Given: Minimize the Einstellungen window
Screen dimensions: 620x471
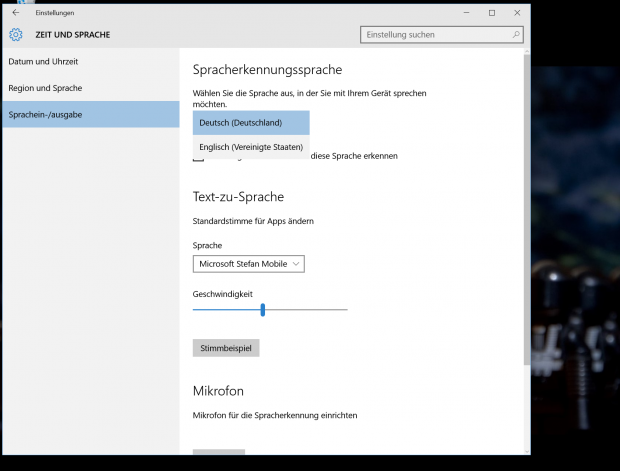Looking at the screenshot, I should point(467,13).
